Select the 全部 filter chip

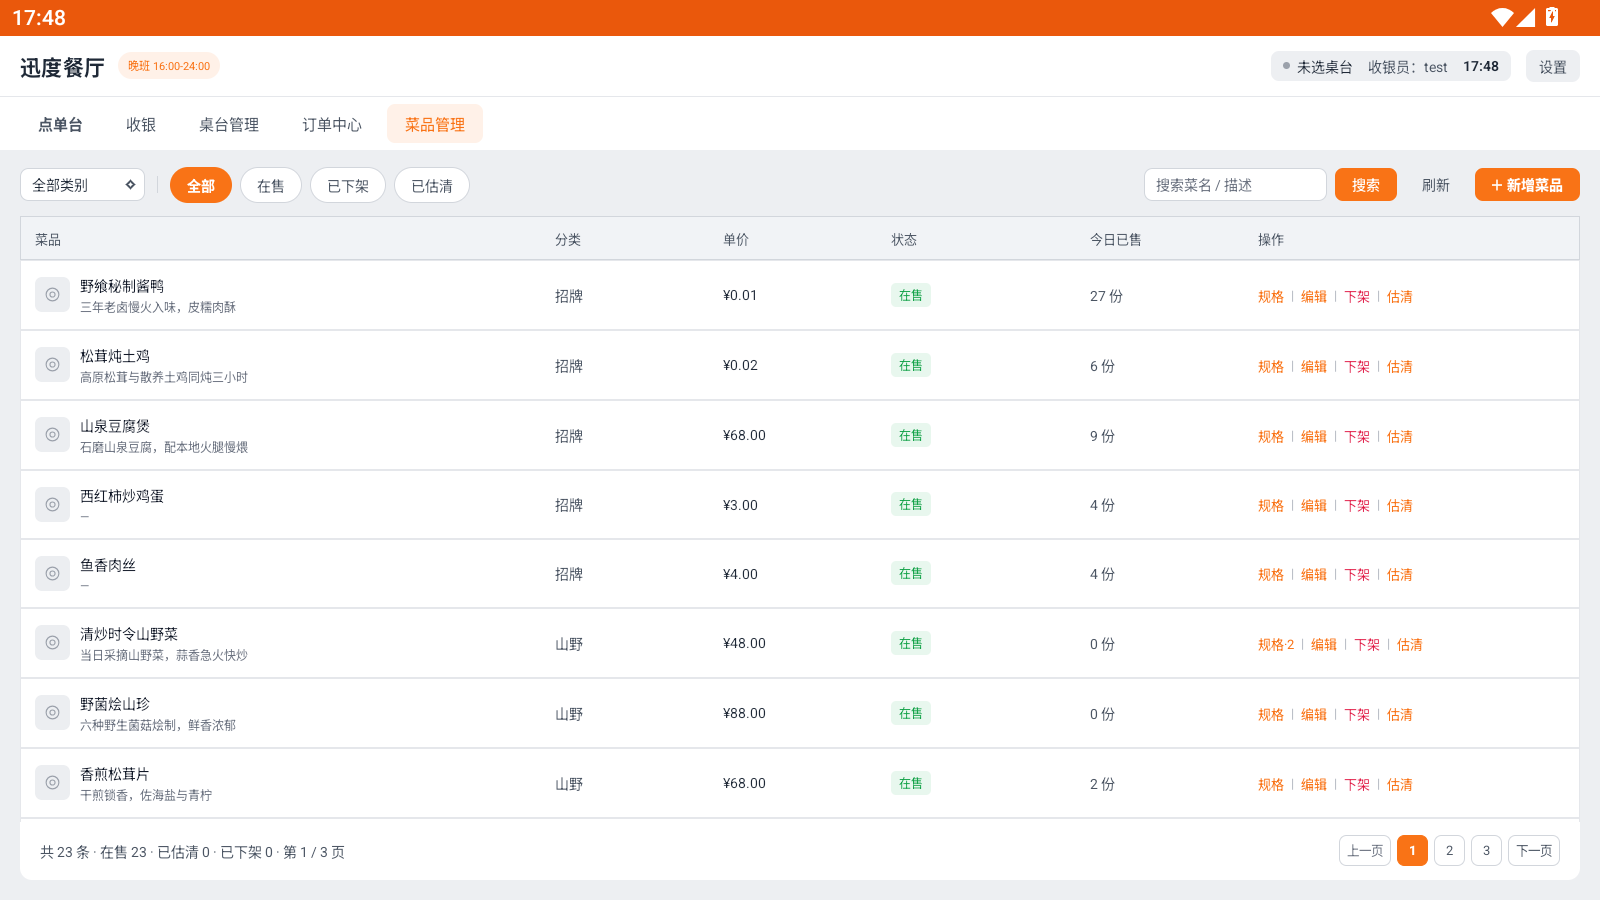pos(201,185)
